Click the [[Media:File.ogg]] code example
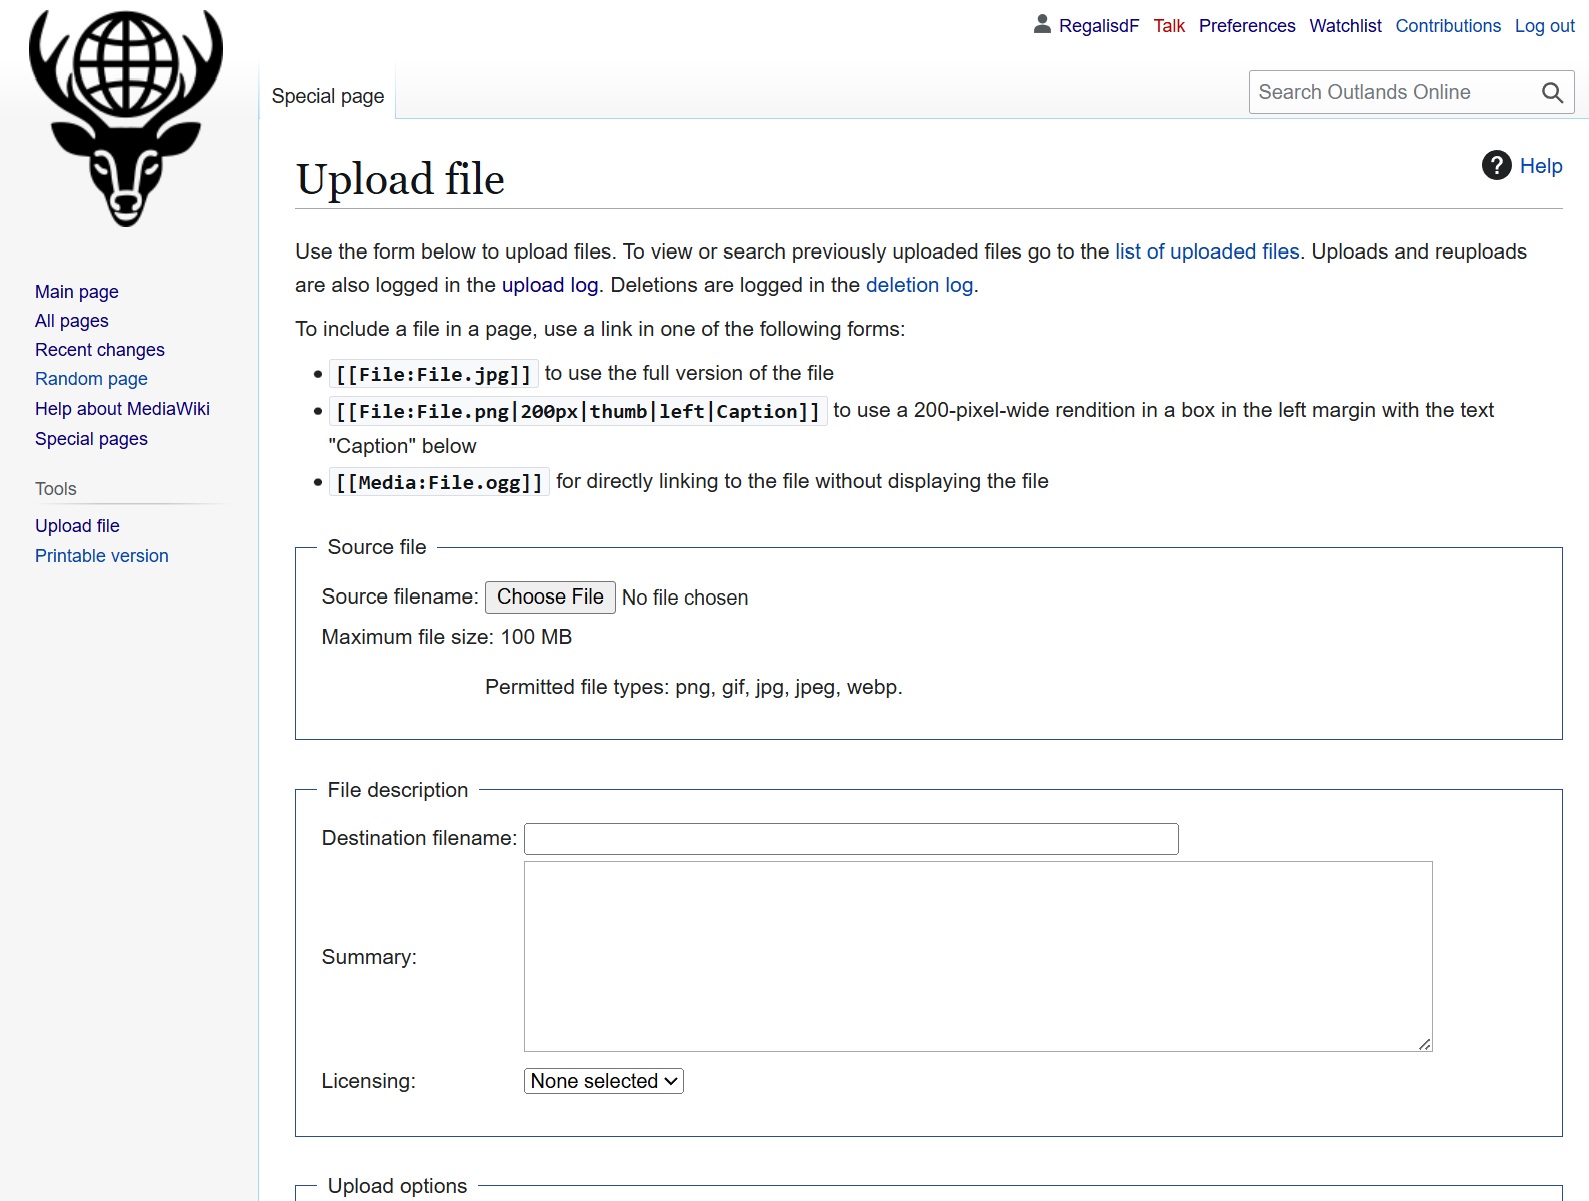This screenshot has width=1589, height=1201. pyautogui.click(x=439, y=482)
